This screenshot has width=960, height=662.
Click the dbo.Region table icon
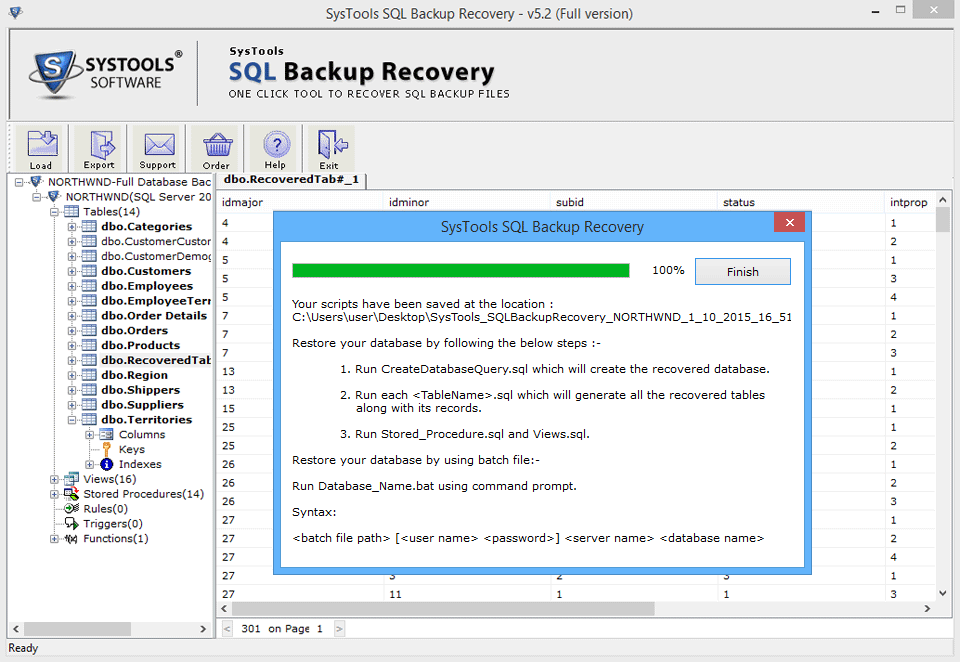(89, 375)
